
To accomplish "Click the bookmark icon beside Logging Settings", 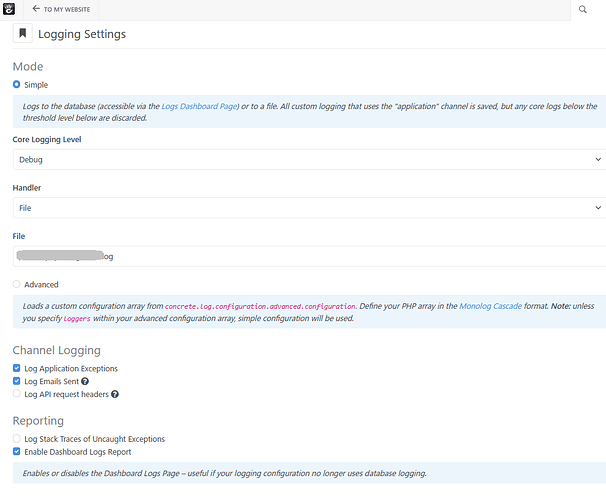I will tap(23, 34).
